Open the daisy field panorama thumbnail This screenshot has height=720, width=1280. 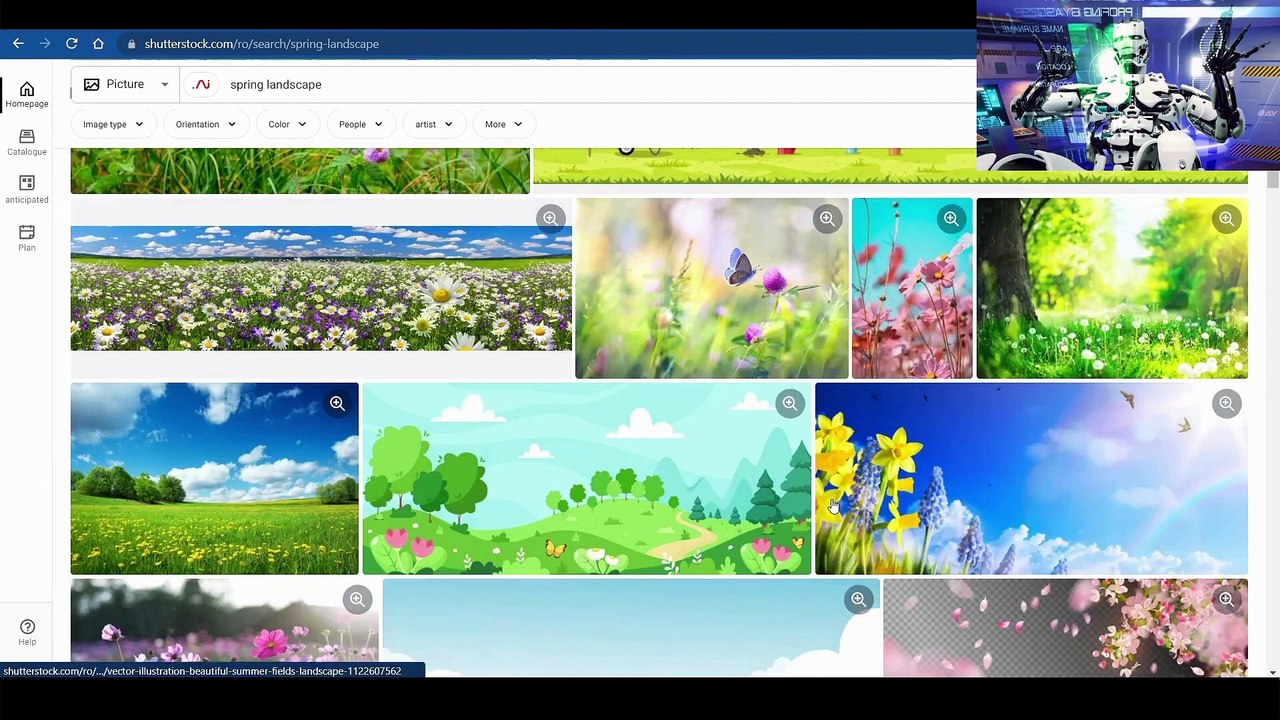click(x=321, y=288)
